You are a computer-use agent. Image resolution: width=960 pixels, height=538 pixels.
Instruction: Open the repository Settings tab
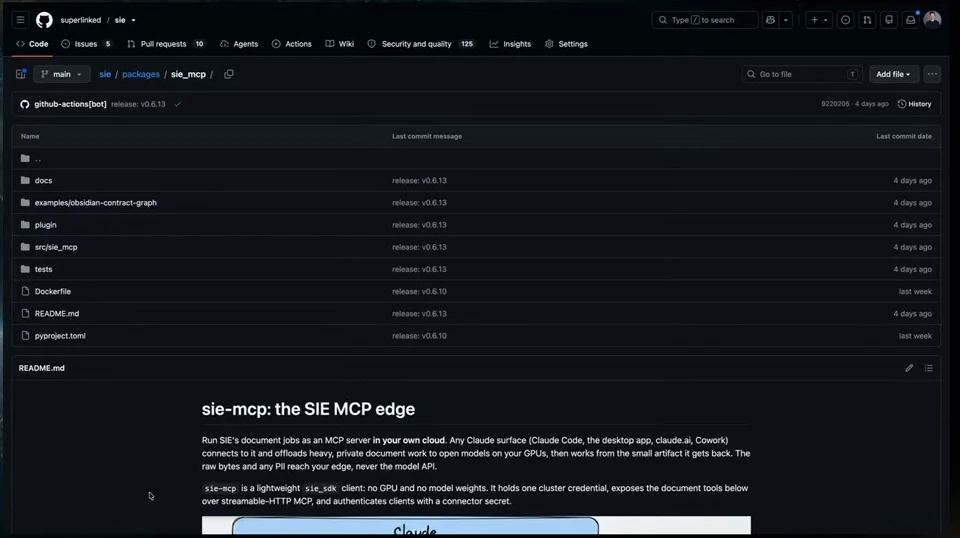click(x=566, y=44)
